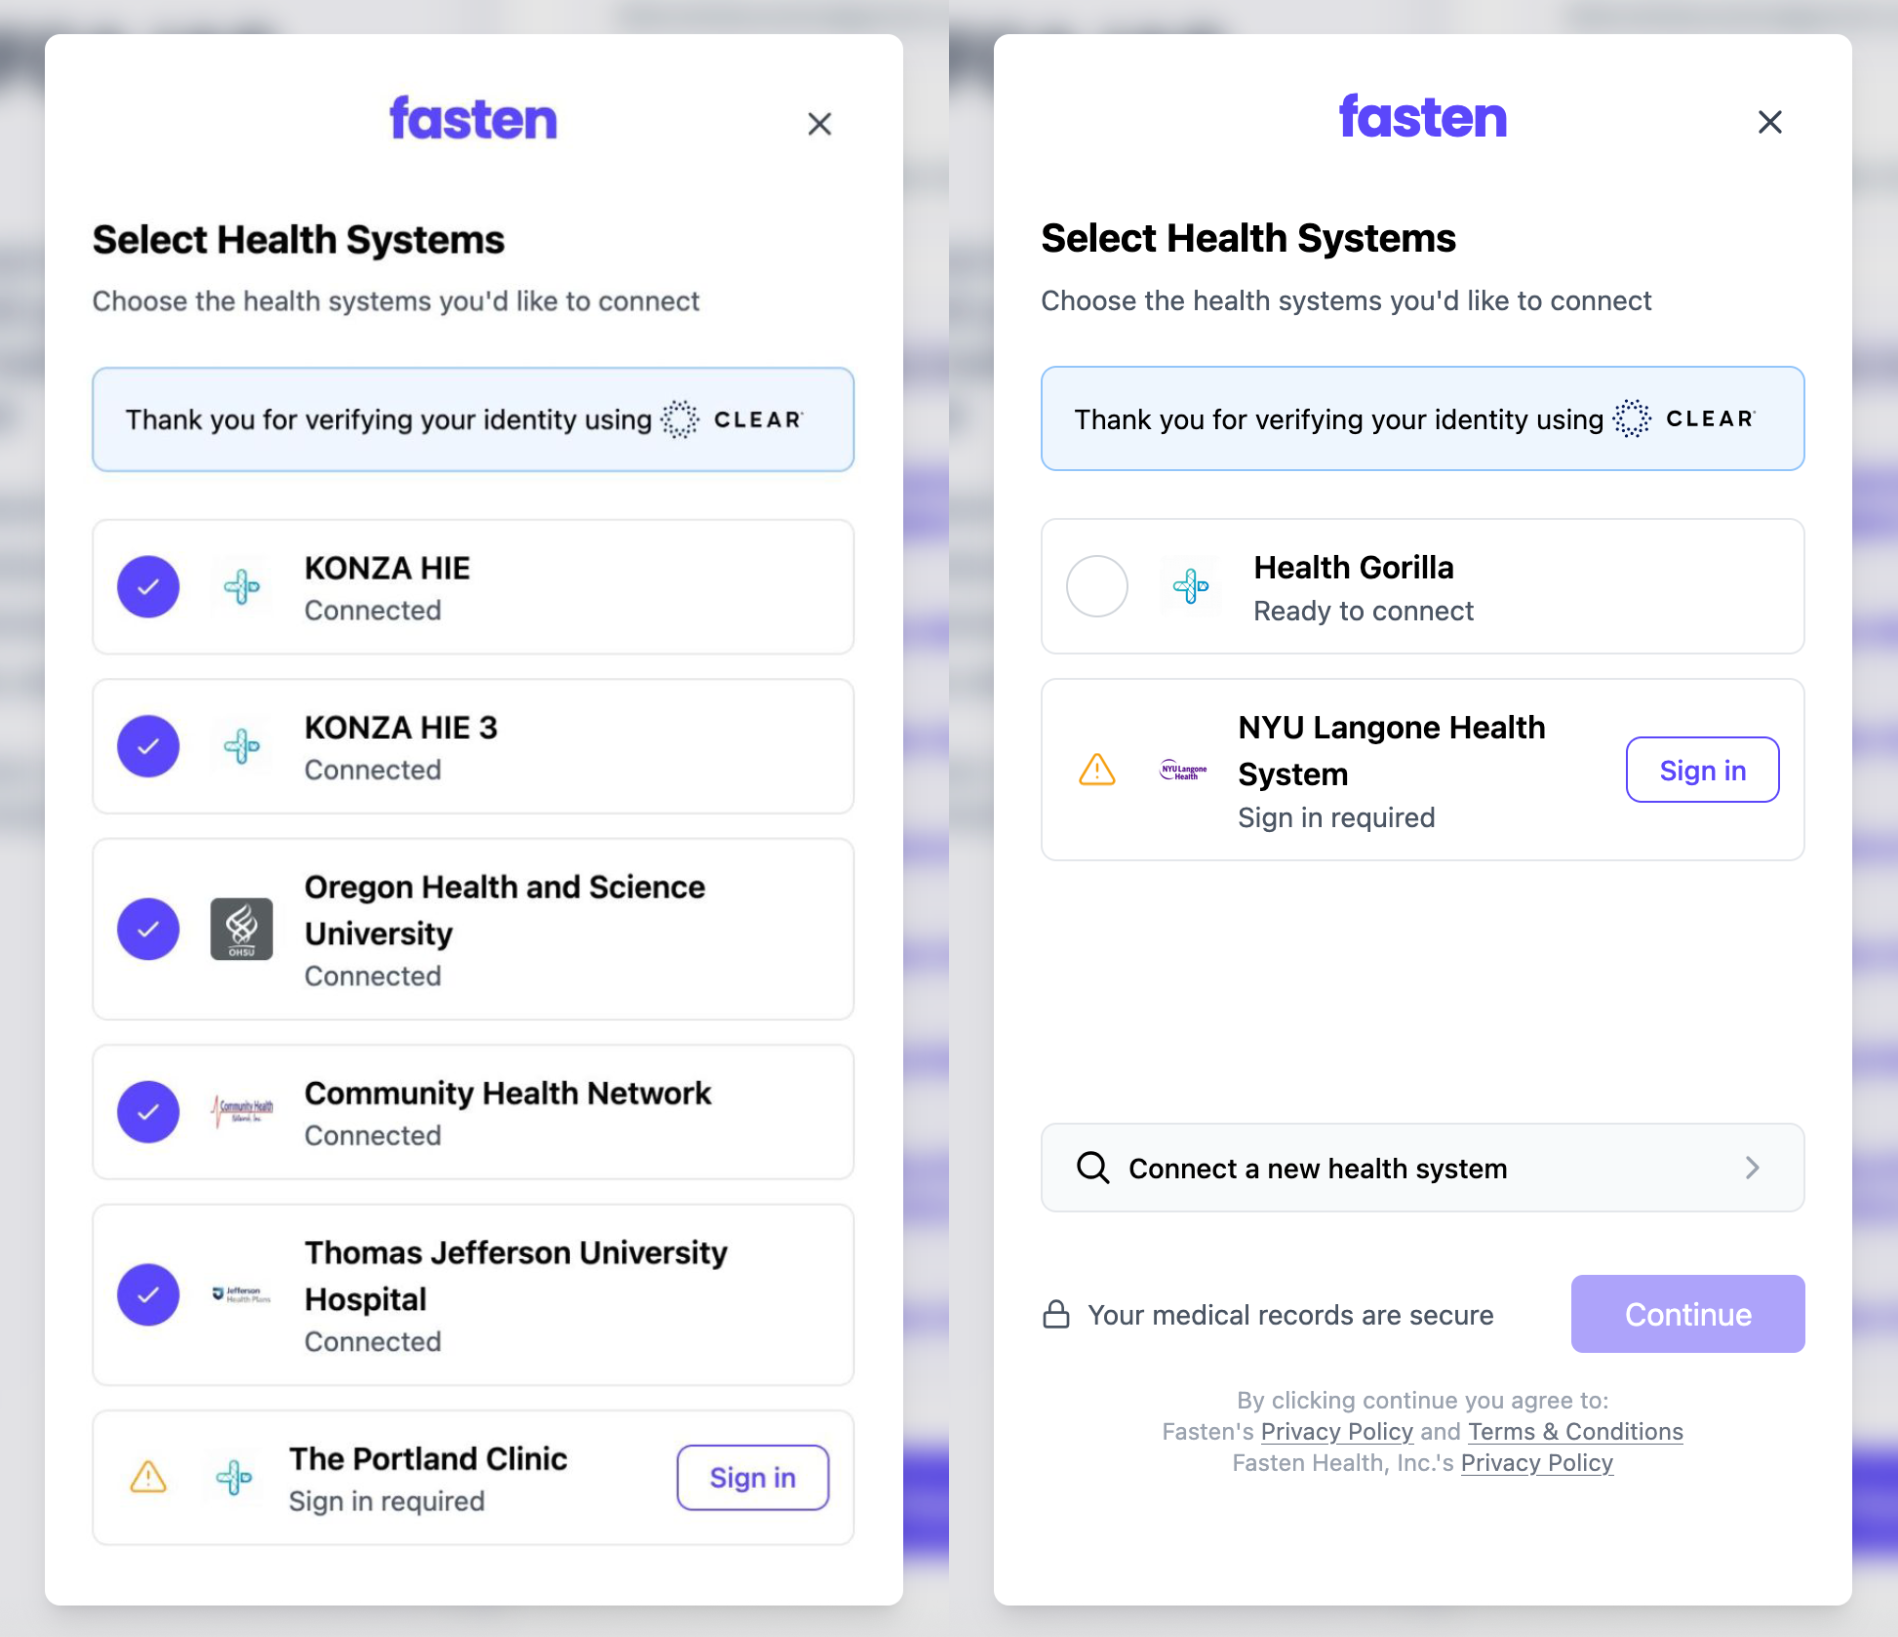Toggle Oregon Health and Science University checkmark

(148, 929)
